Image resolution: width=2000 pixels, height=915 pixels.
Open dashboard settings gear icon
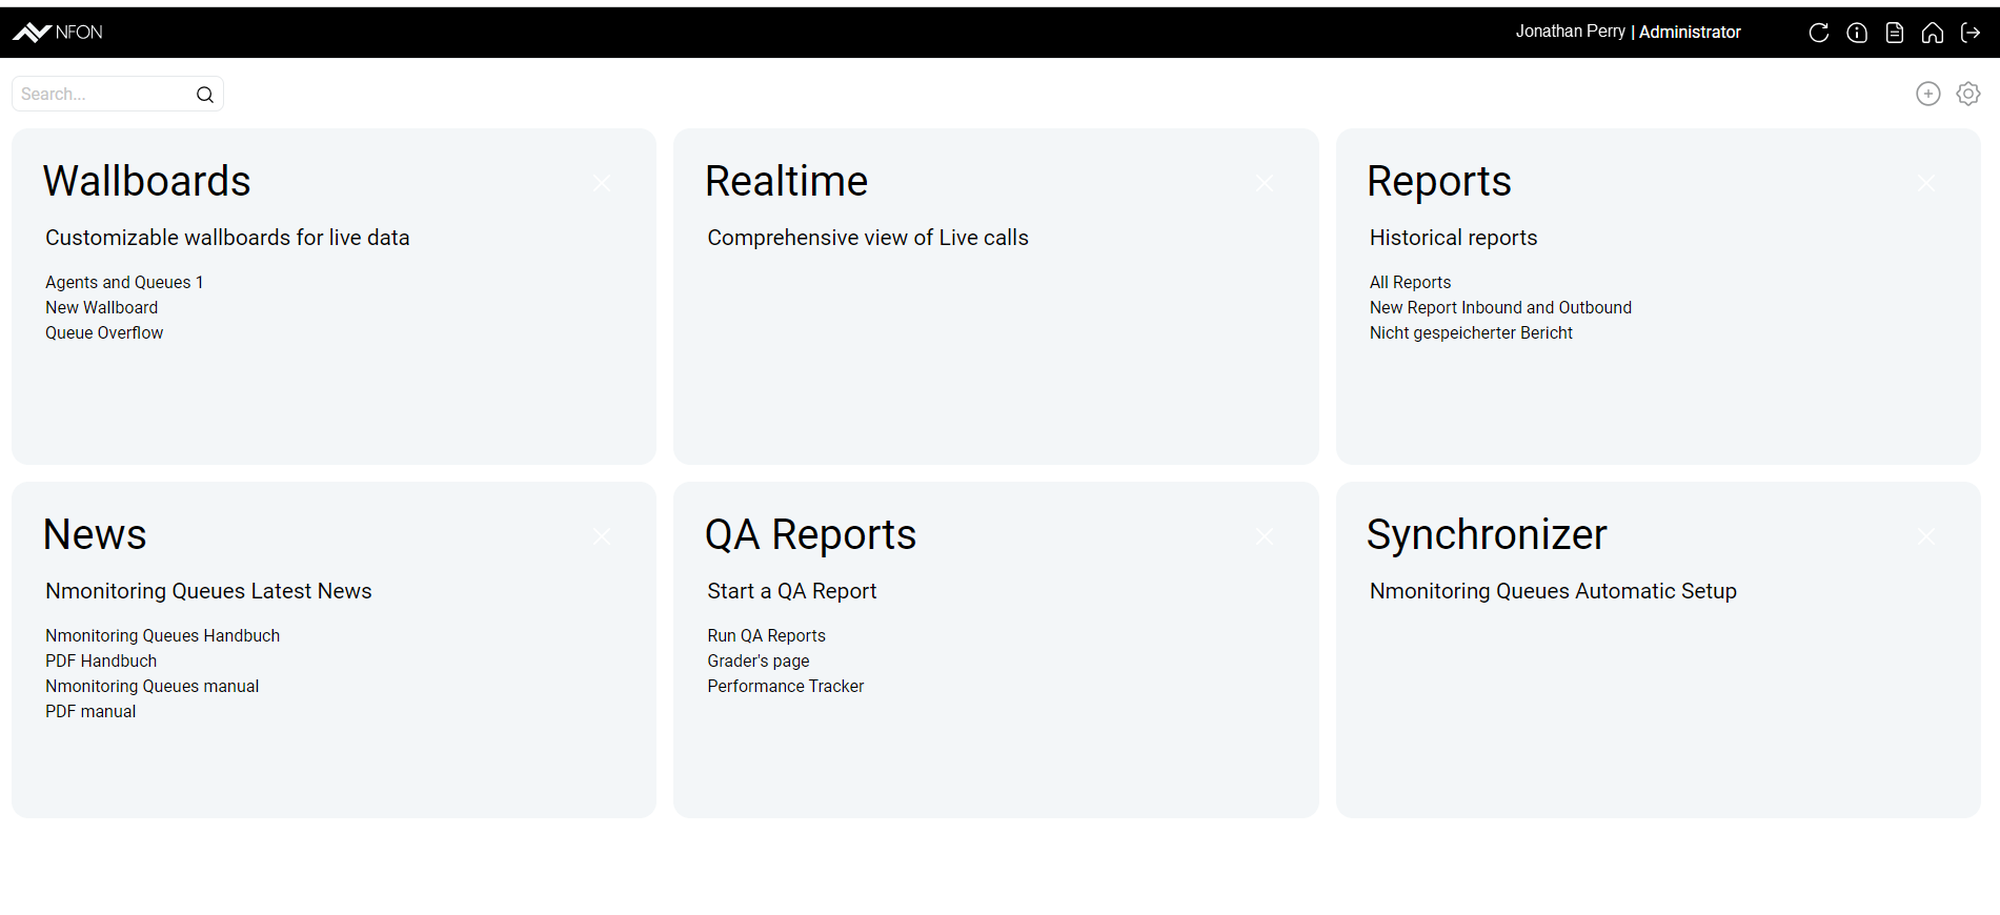(x=1967, y=94)
